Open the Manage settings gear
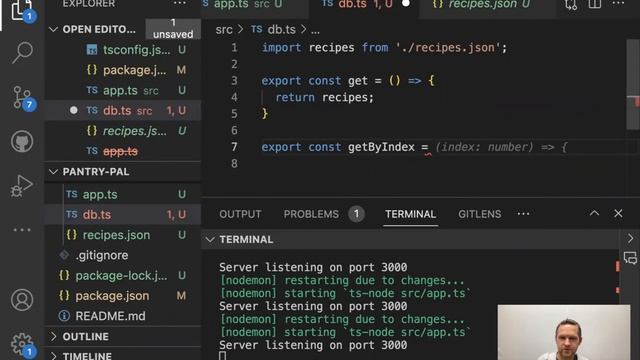 [x=22, y=345]
